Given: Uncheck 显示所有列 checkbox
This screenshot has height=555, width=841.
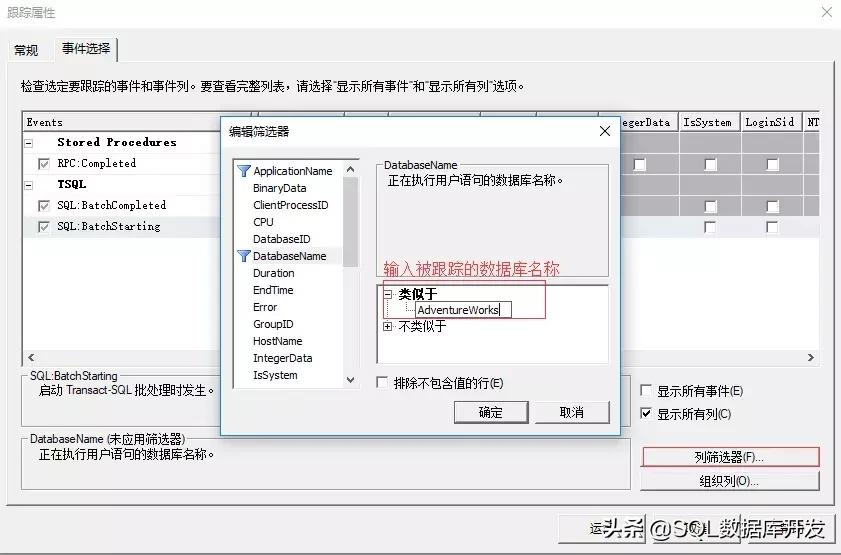Looking at the screenshot, I should point(646,413).
